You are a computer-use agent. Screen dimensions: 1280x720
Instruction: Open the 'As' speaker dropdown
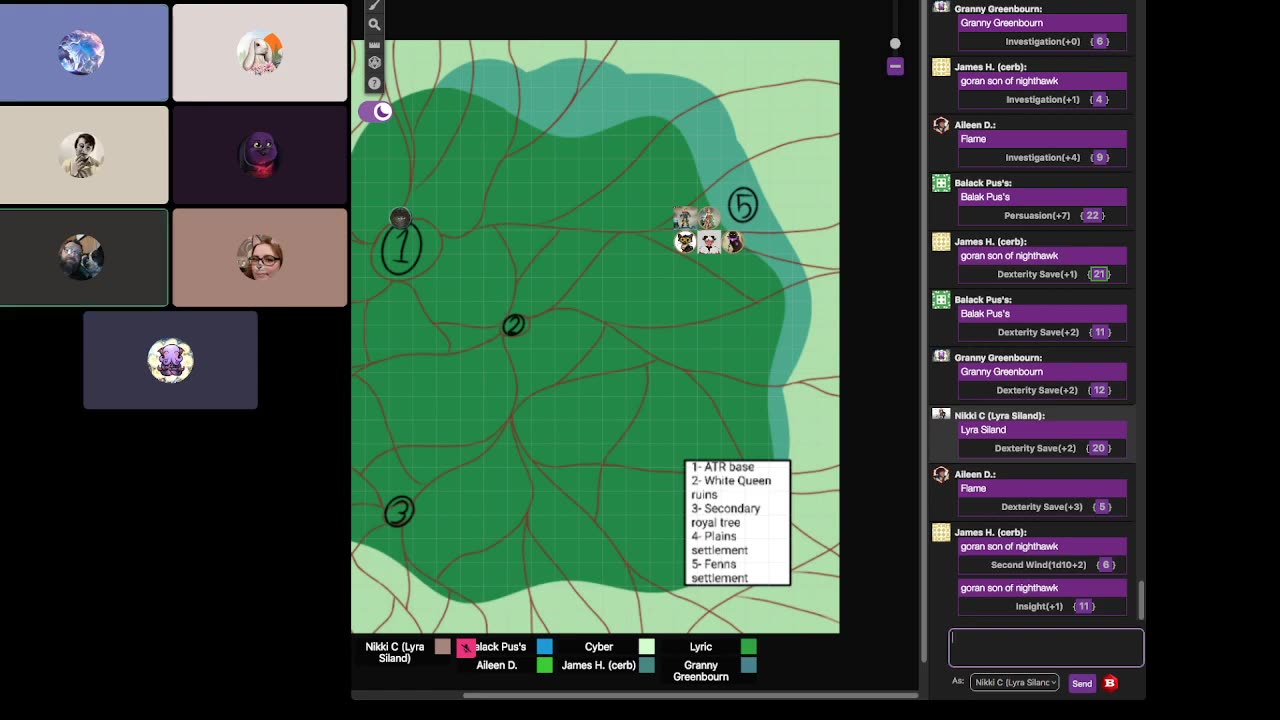1014,683
